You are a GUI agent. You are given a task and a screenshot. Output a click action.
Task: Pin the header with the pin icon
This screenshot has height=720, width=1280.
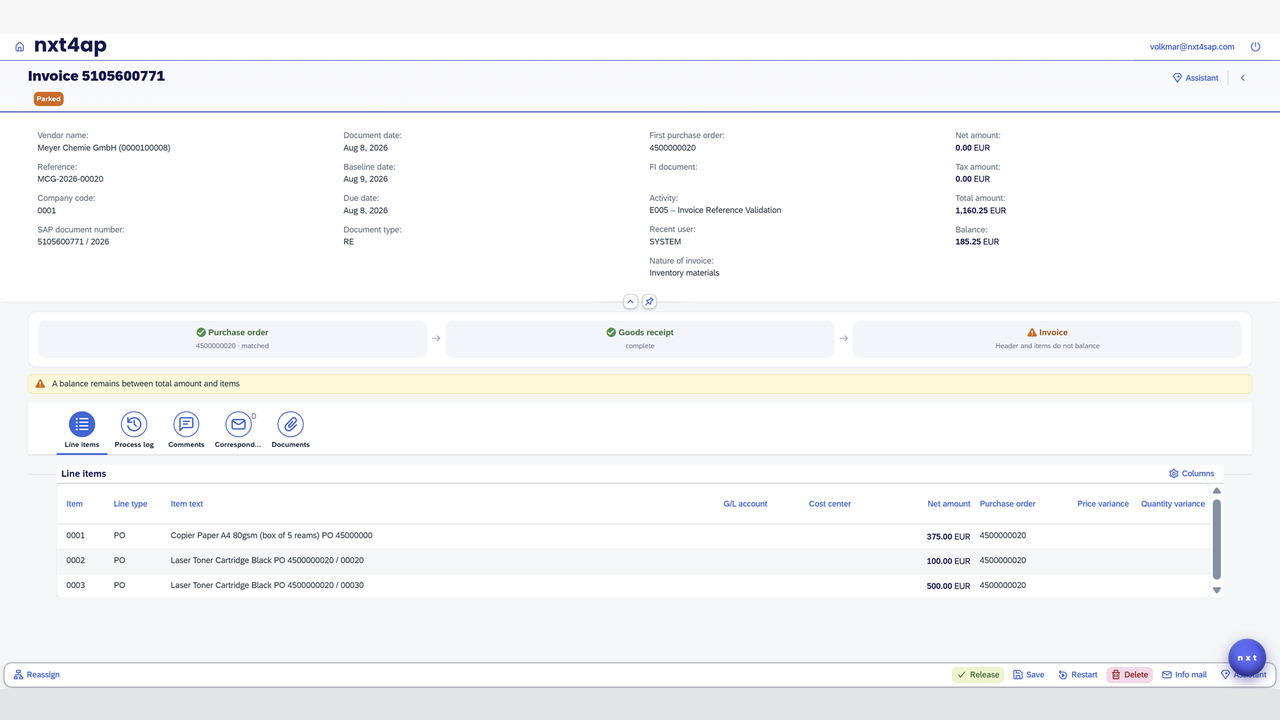point(649,301)
